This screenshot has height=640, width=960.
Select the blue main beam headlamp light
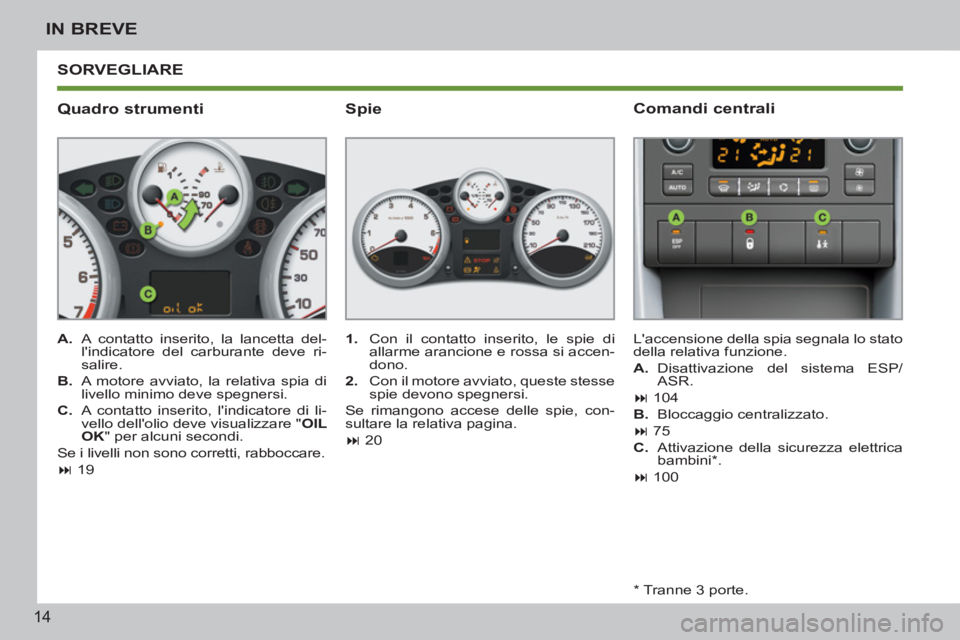coord(111,203)
